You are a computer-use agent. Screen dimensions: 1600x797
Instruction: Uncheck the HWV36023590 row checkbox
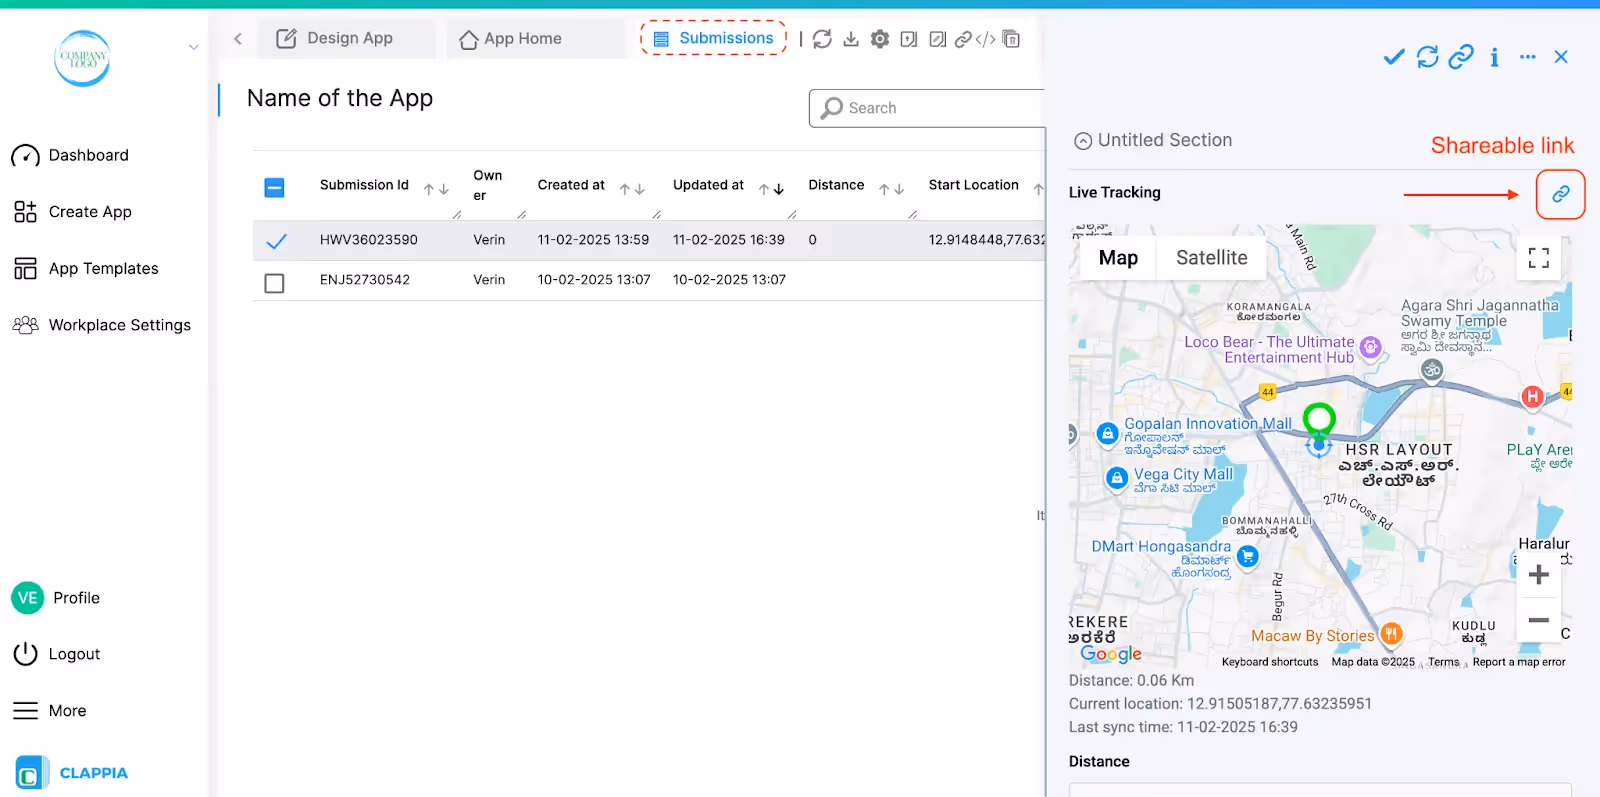[x=276, y=241]
